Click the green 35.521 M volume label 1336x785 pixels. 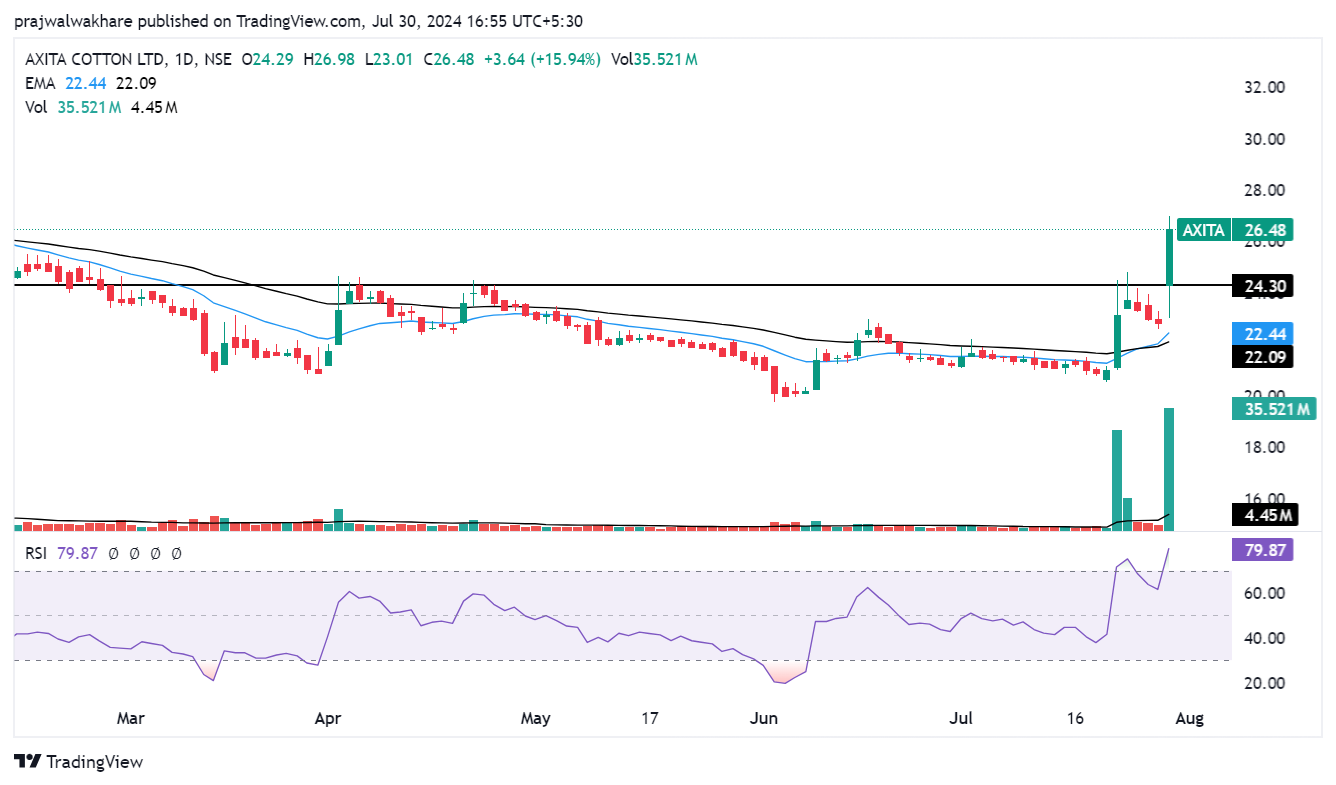pos(1272,408)
